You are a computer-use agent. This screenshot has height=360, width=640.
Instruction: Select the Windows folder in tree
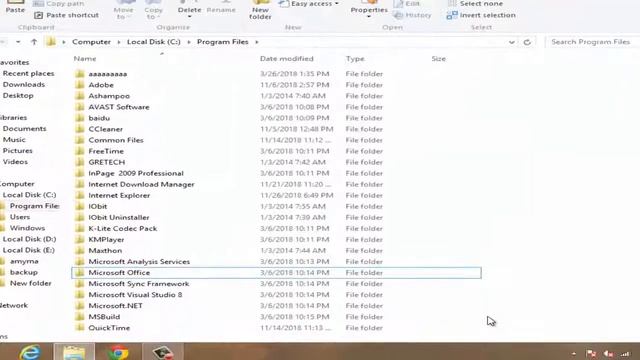click(27, 228)
